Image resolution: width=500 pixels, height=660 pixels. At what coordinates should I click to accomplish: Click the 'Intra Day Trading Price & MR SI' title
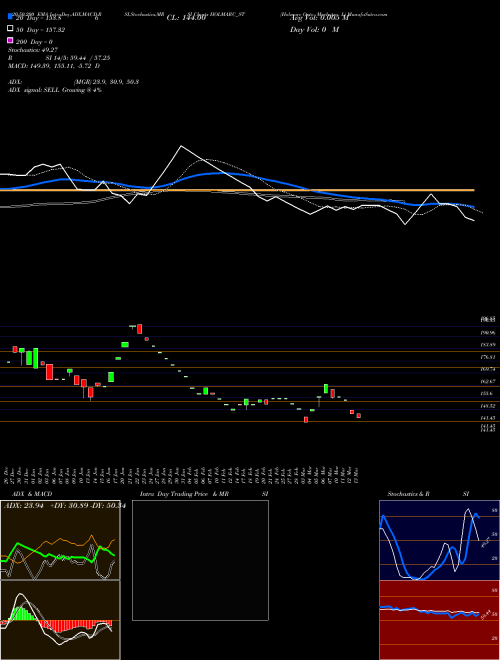pos(204,494)
